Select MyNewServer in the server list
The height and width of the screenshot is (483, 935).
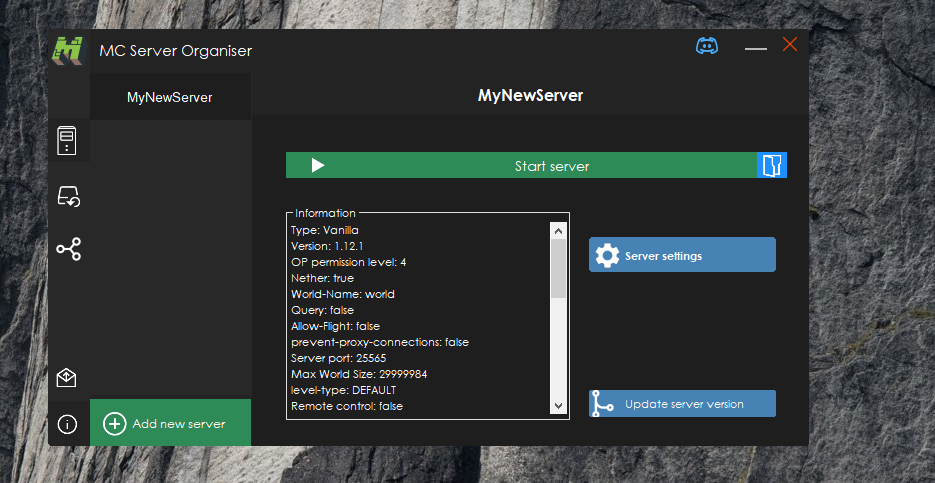(169, 98)
